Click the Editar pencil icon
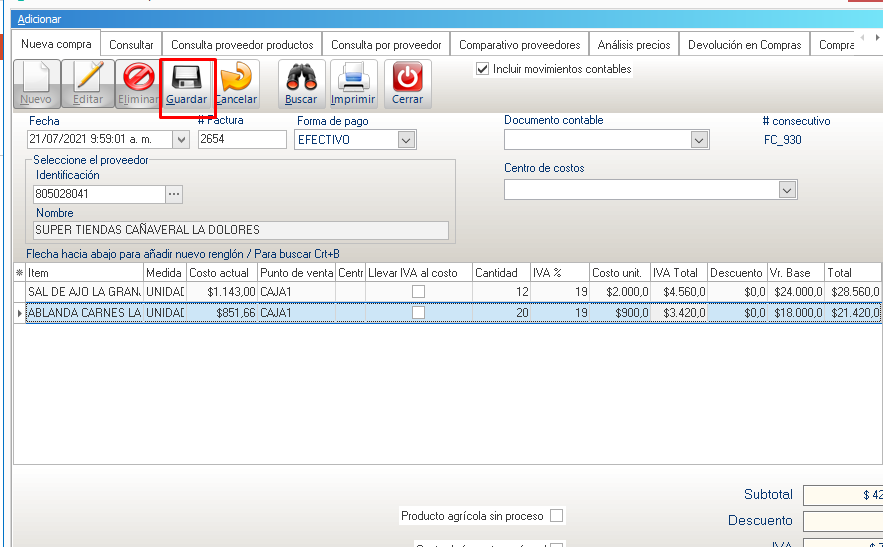This screenshot has height=547, width=883. coord(88,84)
